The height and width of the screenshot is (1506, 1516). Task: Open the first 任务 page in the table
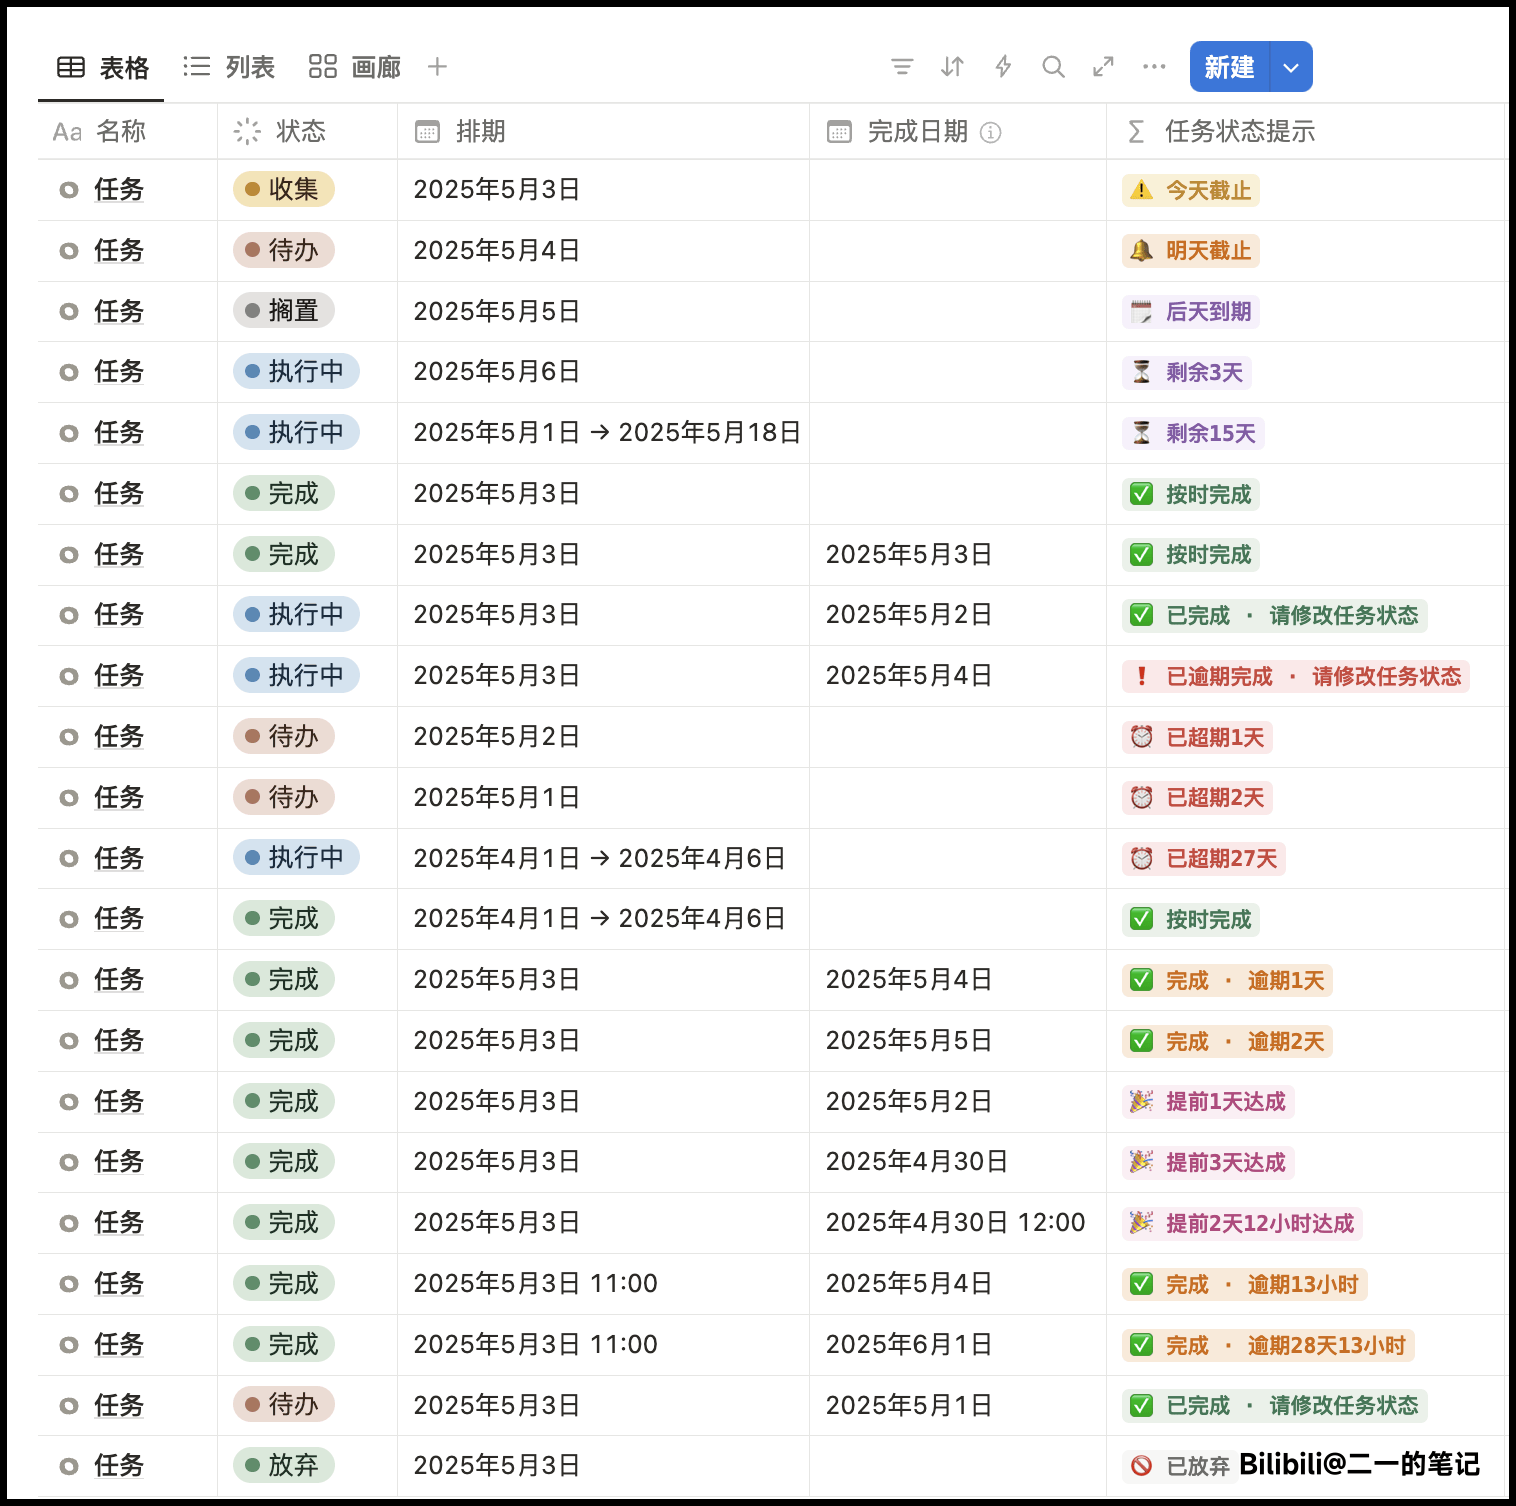tap(119, 190)
